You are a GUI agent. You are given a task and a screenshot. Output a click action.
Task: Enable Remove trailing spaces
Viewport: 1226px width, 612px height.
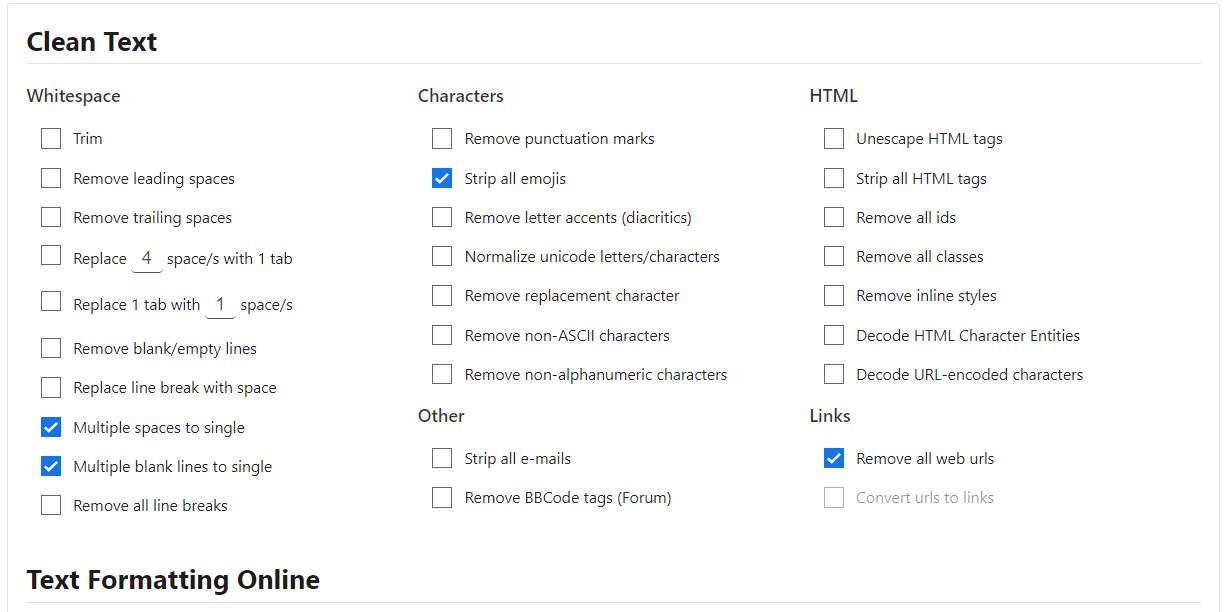point(51,217)
